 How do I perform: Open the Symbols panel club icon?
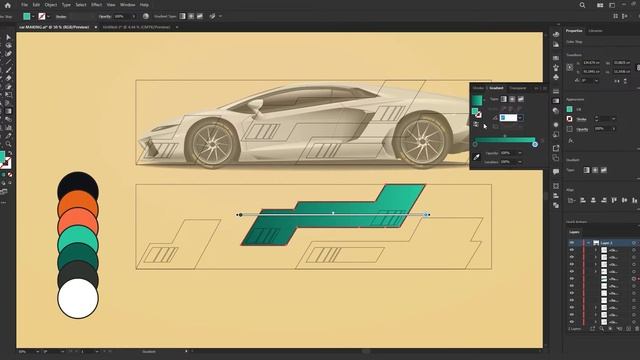coord(556,77)
